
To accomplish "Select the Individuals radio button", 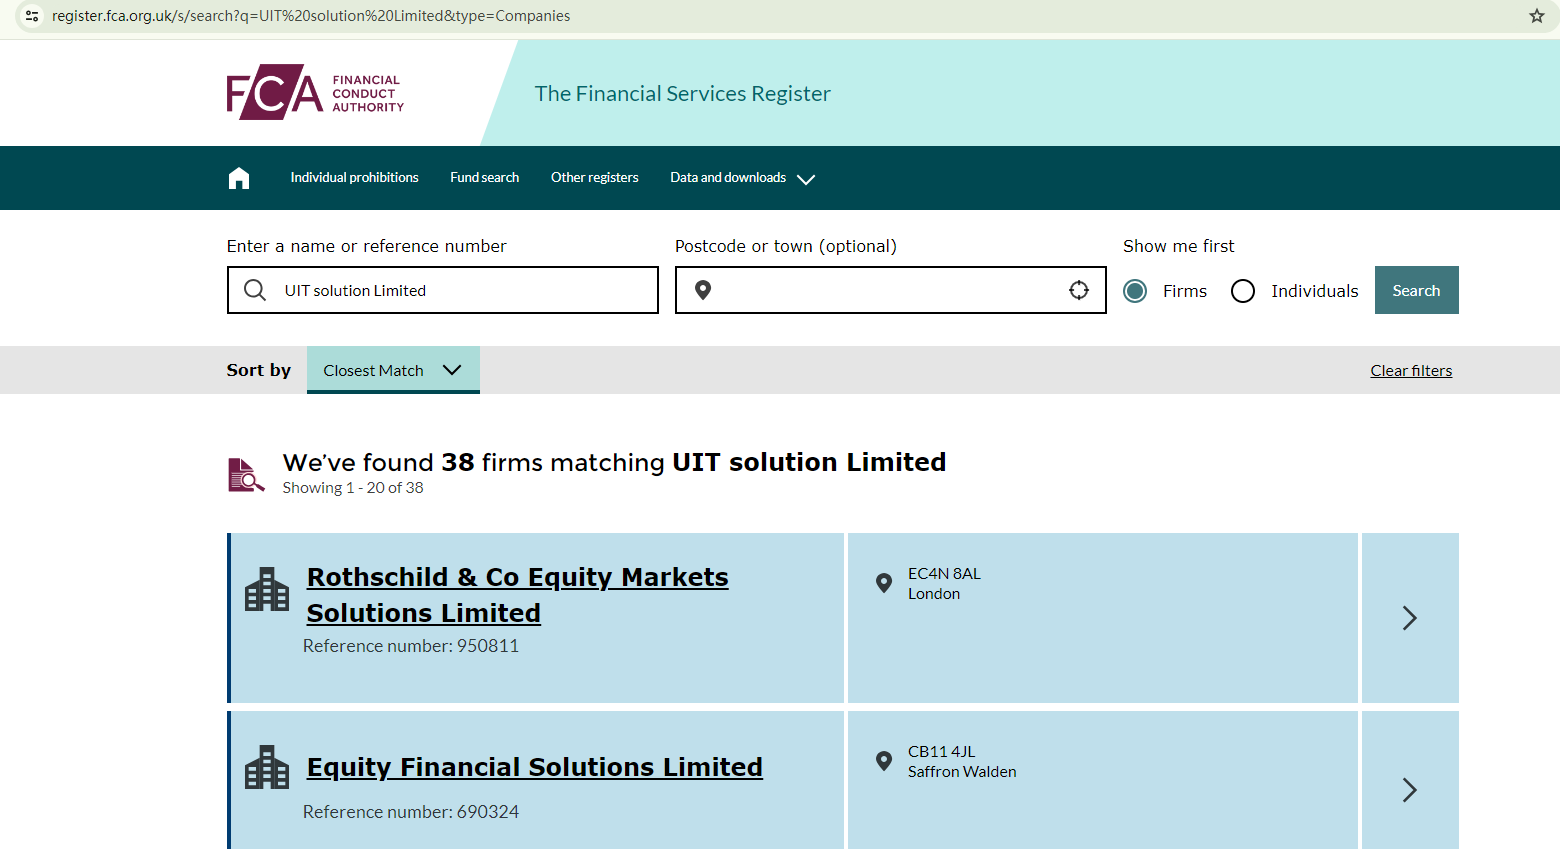I will [x=1243, y=291].
